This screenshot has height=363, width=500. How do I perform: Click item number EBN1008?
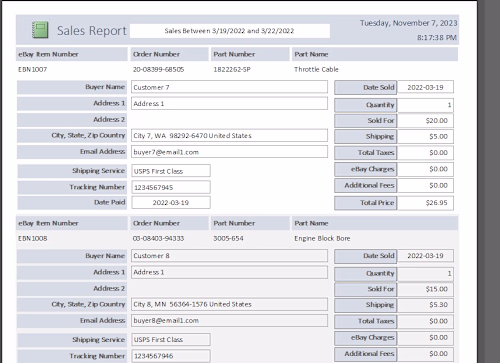(x=33, y=238)
